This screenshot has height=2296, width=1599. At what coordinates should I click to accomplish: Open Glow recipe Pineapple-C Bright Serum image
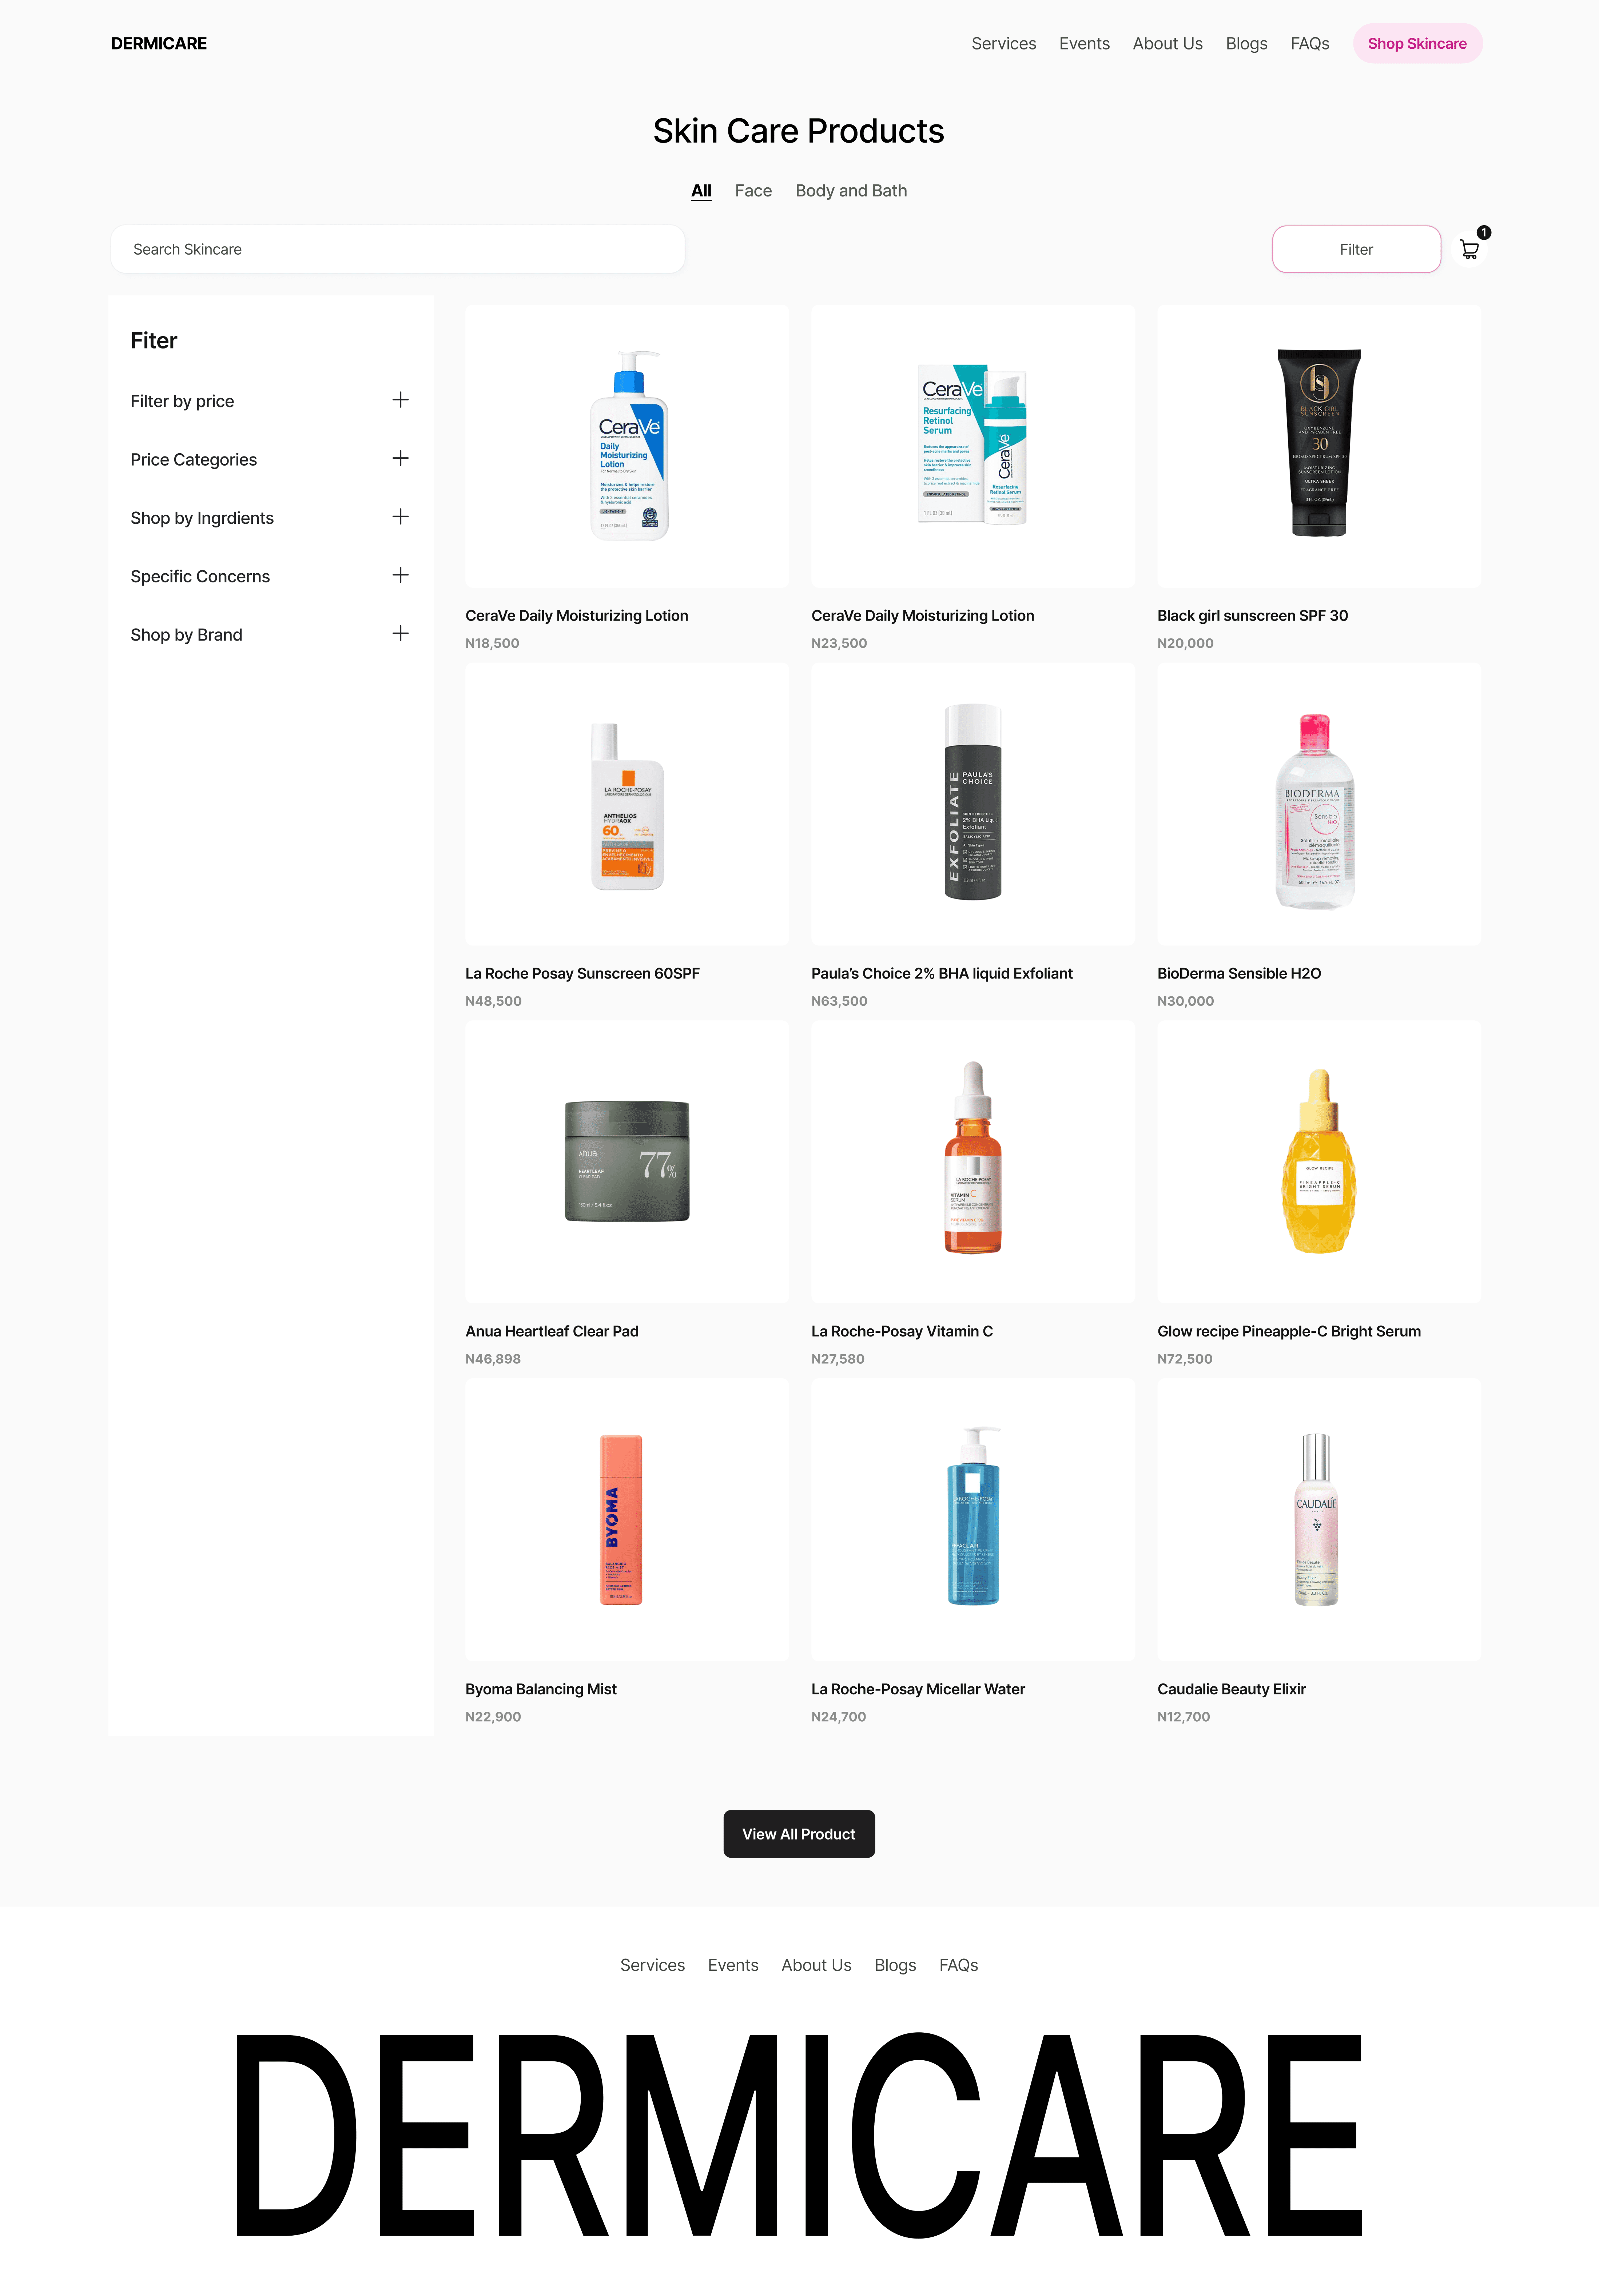click(x=1319, y=1162)
